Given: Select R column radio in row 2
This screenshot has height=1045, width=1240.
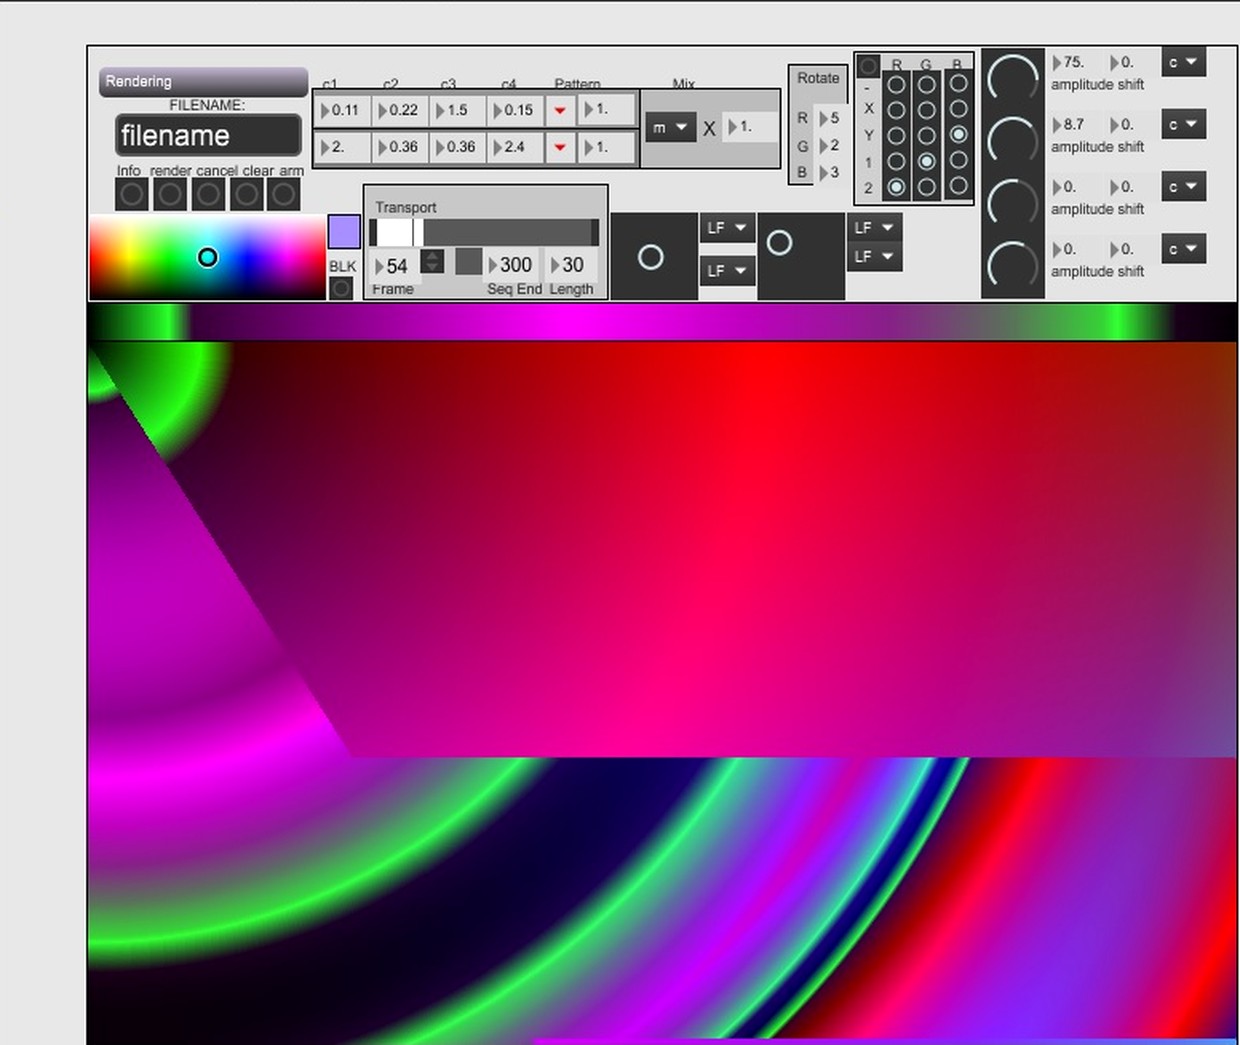Looking at the screenshot, I should coord(896,187).
